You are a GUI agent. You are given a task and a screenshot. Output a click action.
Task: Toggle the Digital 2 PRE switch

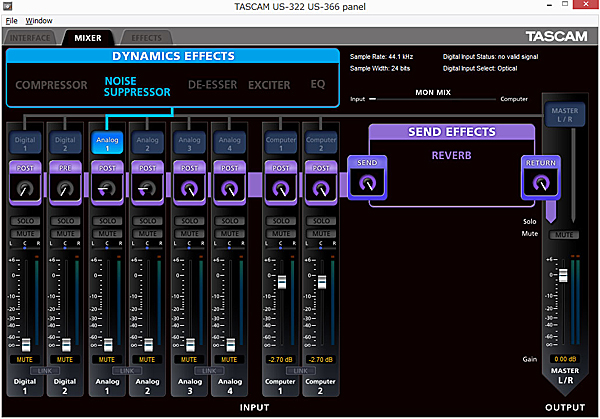pos(65,166)
